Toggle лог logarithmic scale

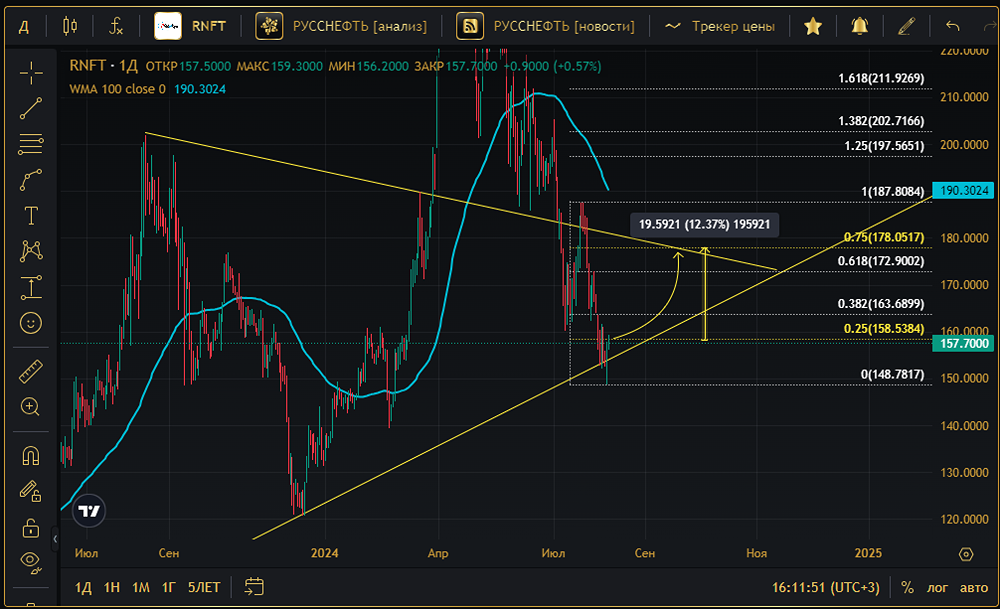(x=937, y=587)
